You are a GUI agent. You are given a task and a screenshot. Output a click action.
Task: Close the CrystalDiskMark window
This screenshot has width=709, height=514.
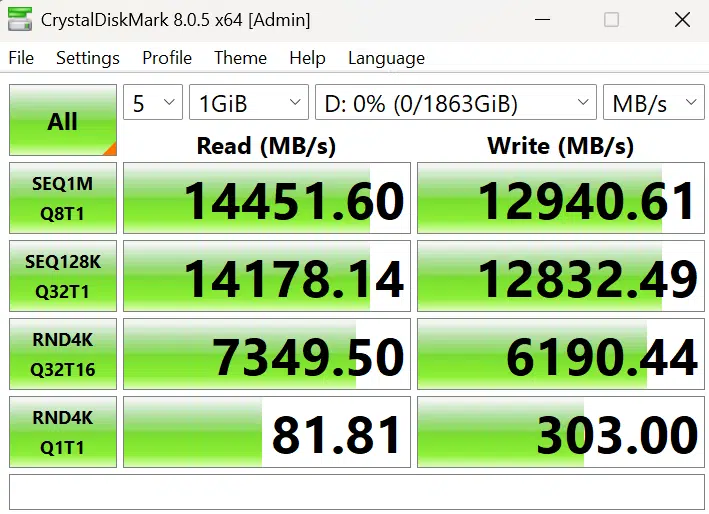tap(682, 20)
